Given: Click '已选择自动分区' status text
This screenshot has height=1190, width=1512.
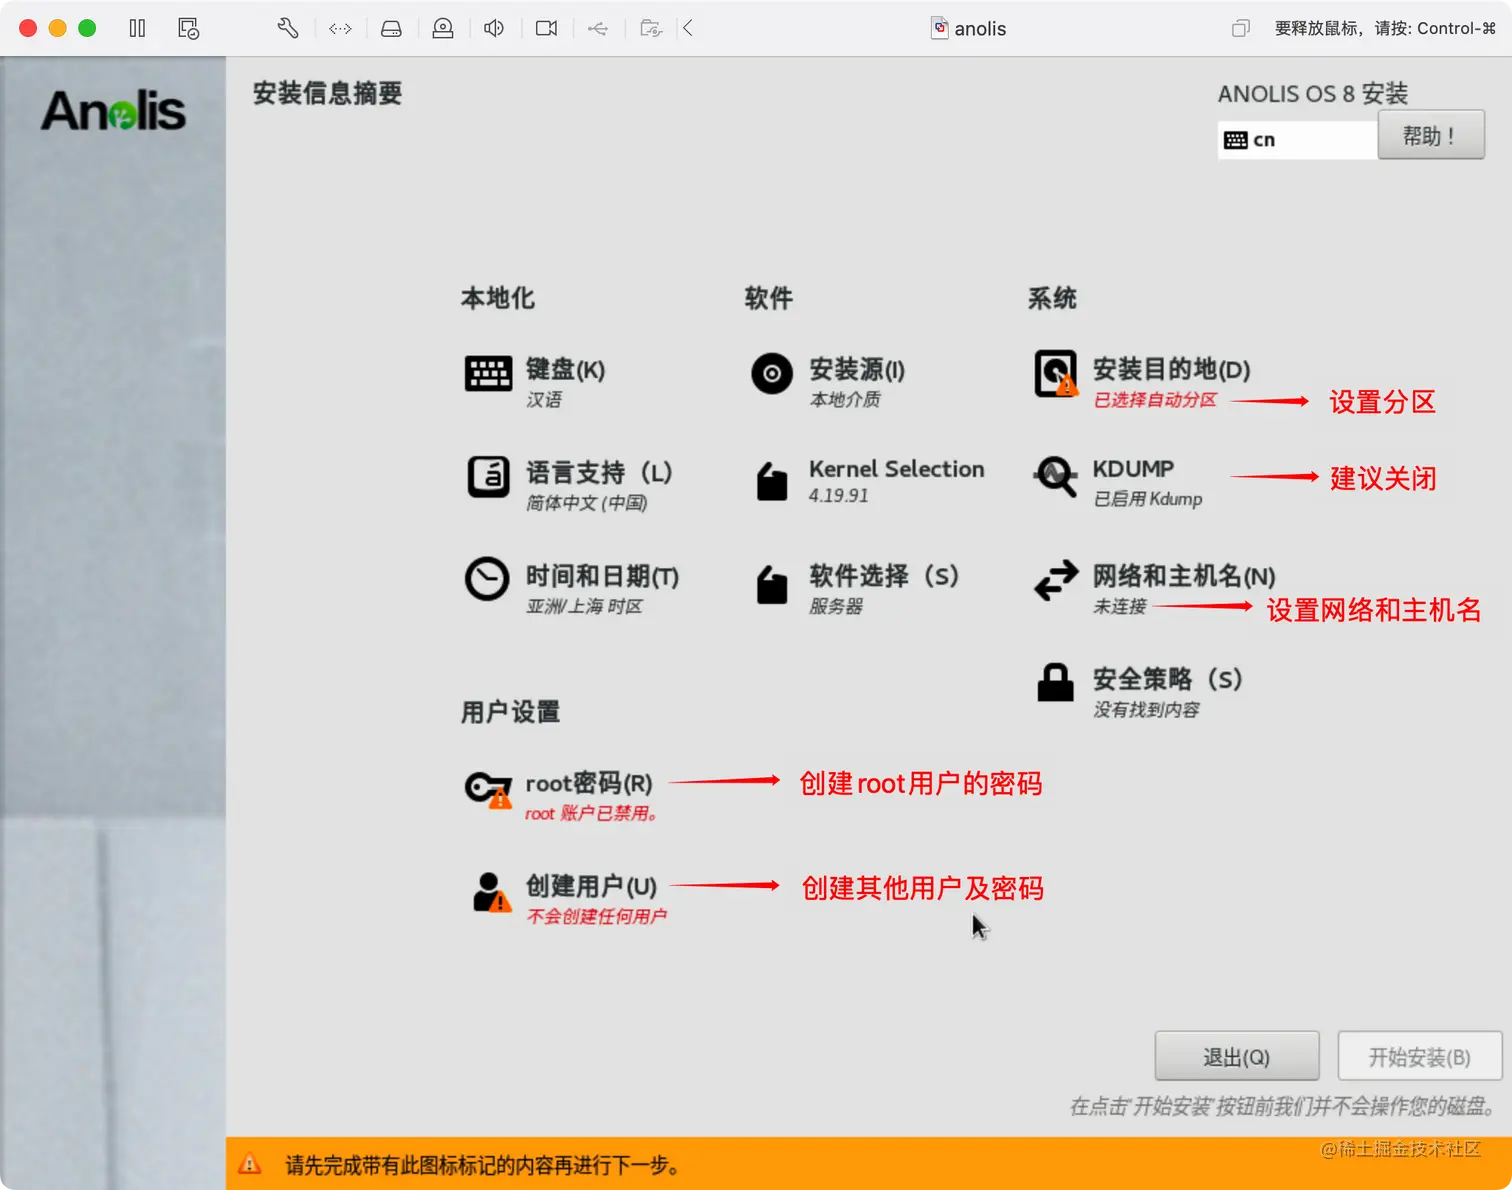Looking at the screenshot, I should point(1155,400).
